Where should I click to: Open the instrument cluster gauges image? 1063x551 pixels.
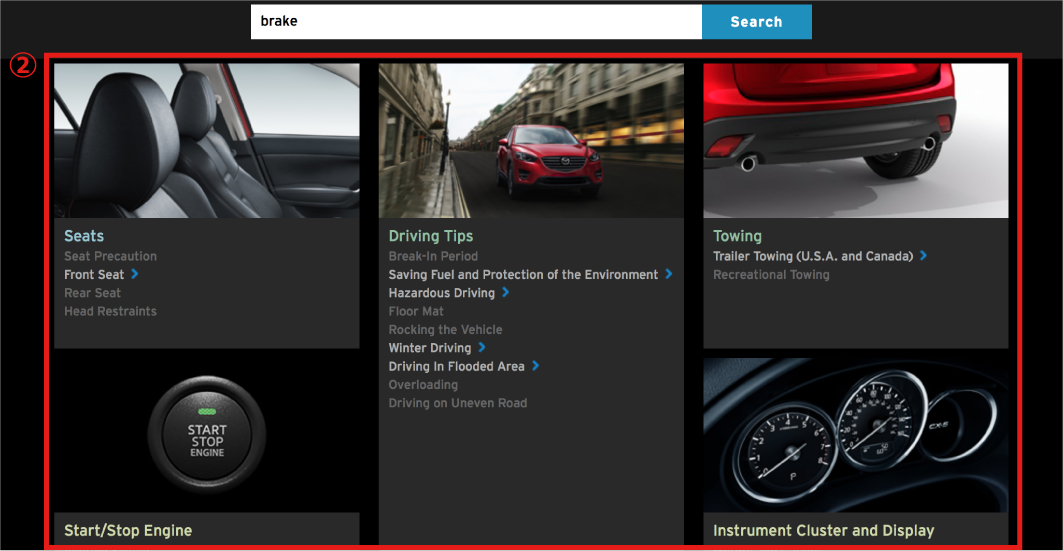click(855, 436)
